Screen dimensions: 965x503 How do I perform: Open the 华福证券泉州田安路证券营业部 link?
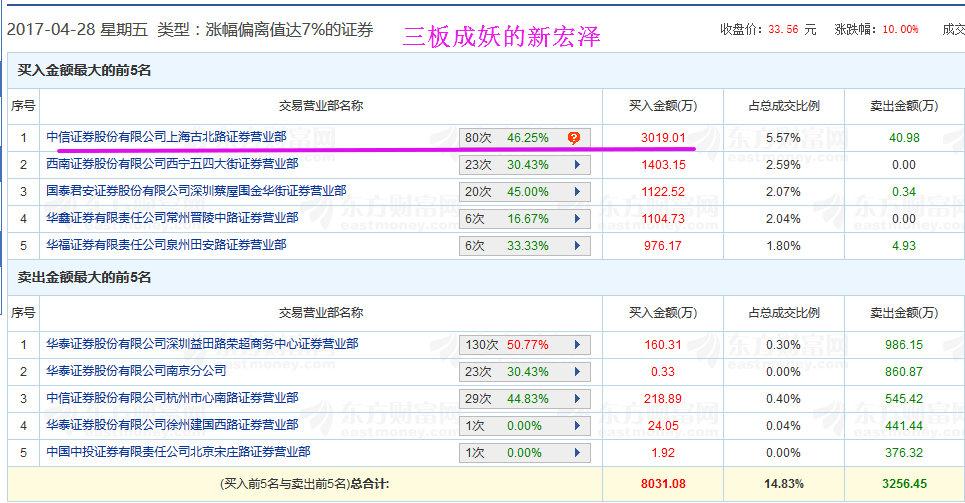pos(166,245)
